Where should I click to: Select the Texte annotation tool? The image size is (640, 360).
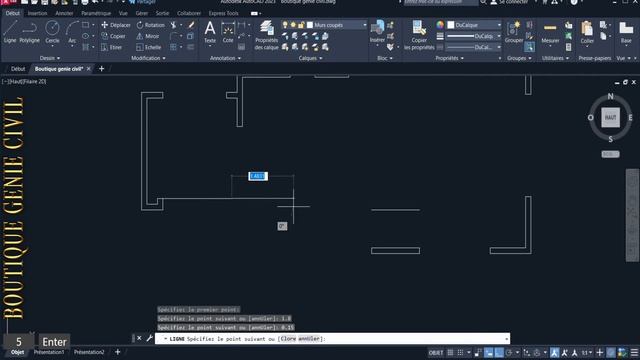[210, 32]
